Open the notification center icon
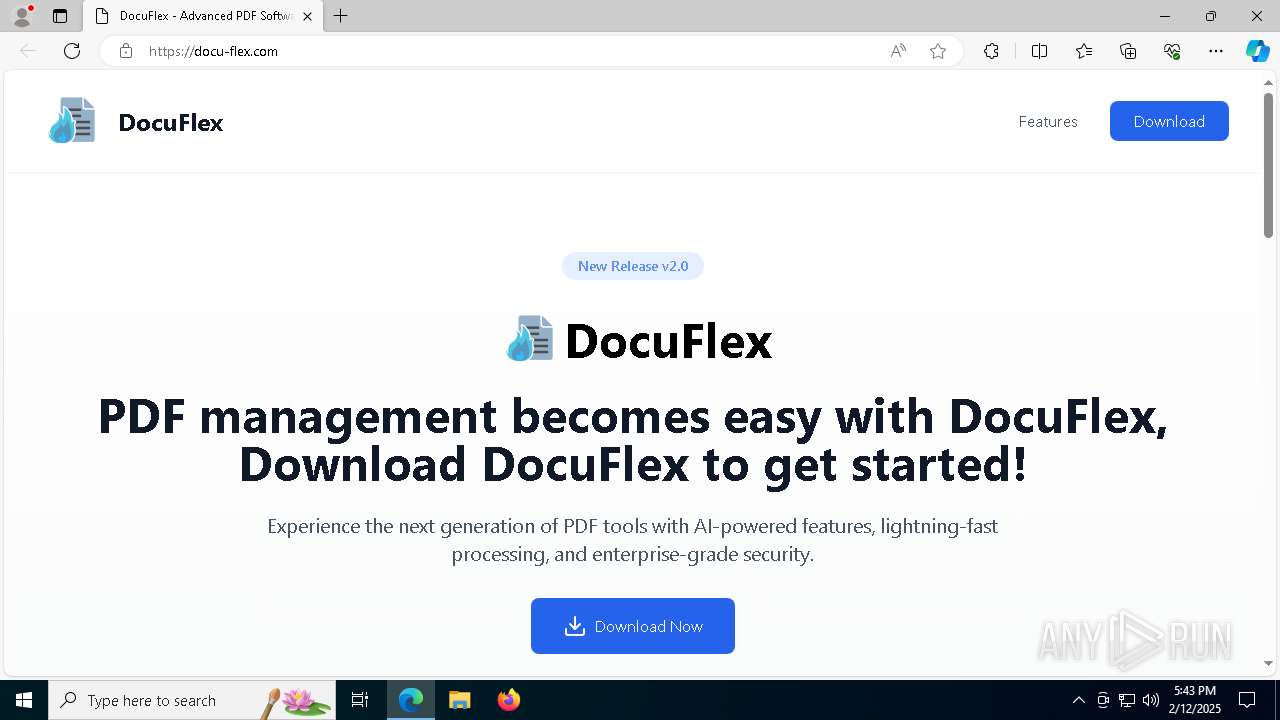The image size is (1280, 720). (x=1247, y=700)
